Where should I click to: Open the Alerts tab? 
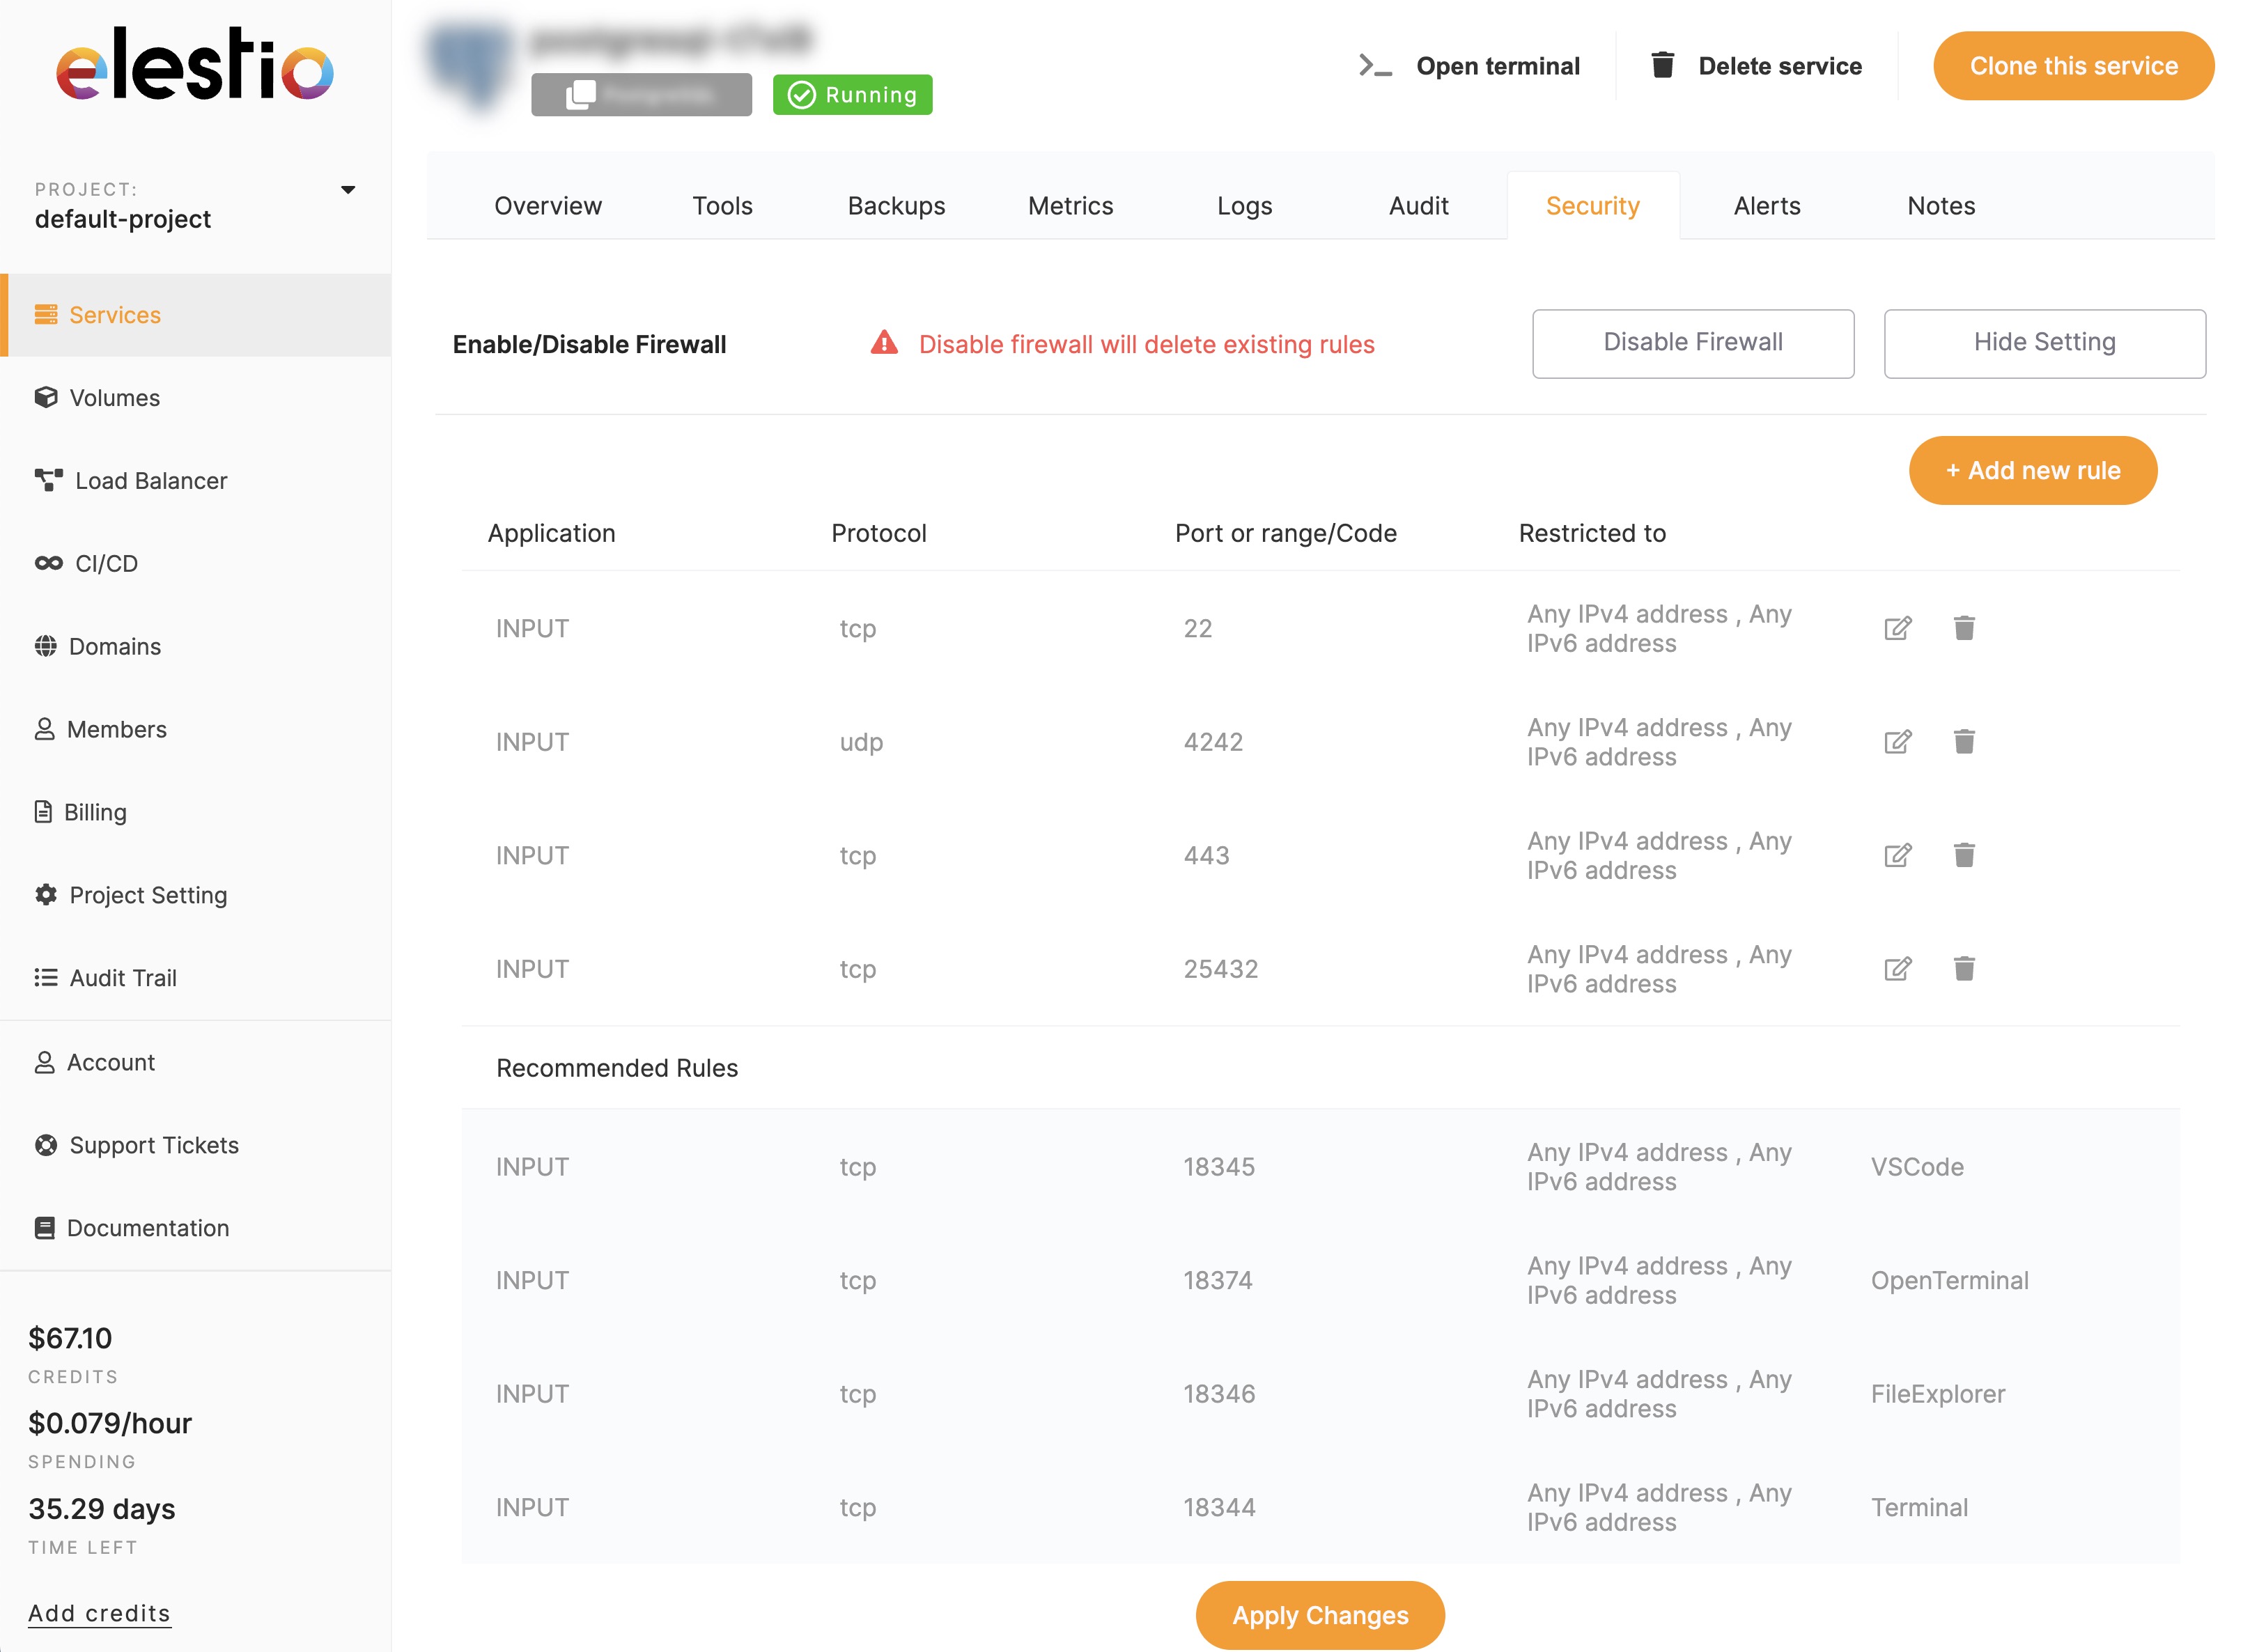click(x=1766, y=205)
